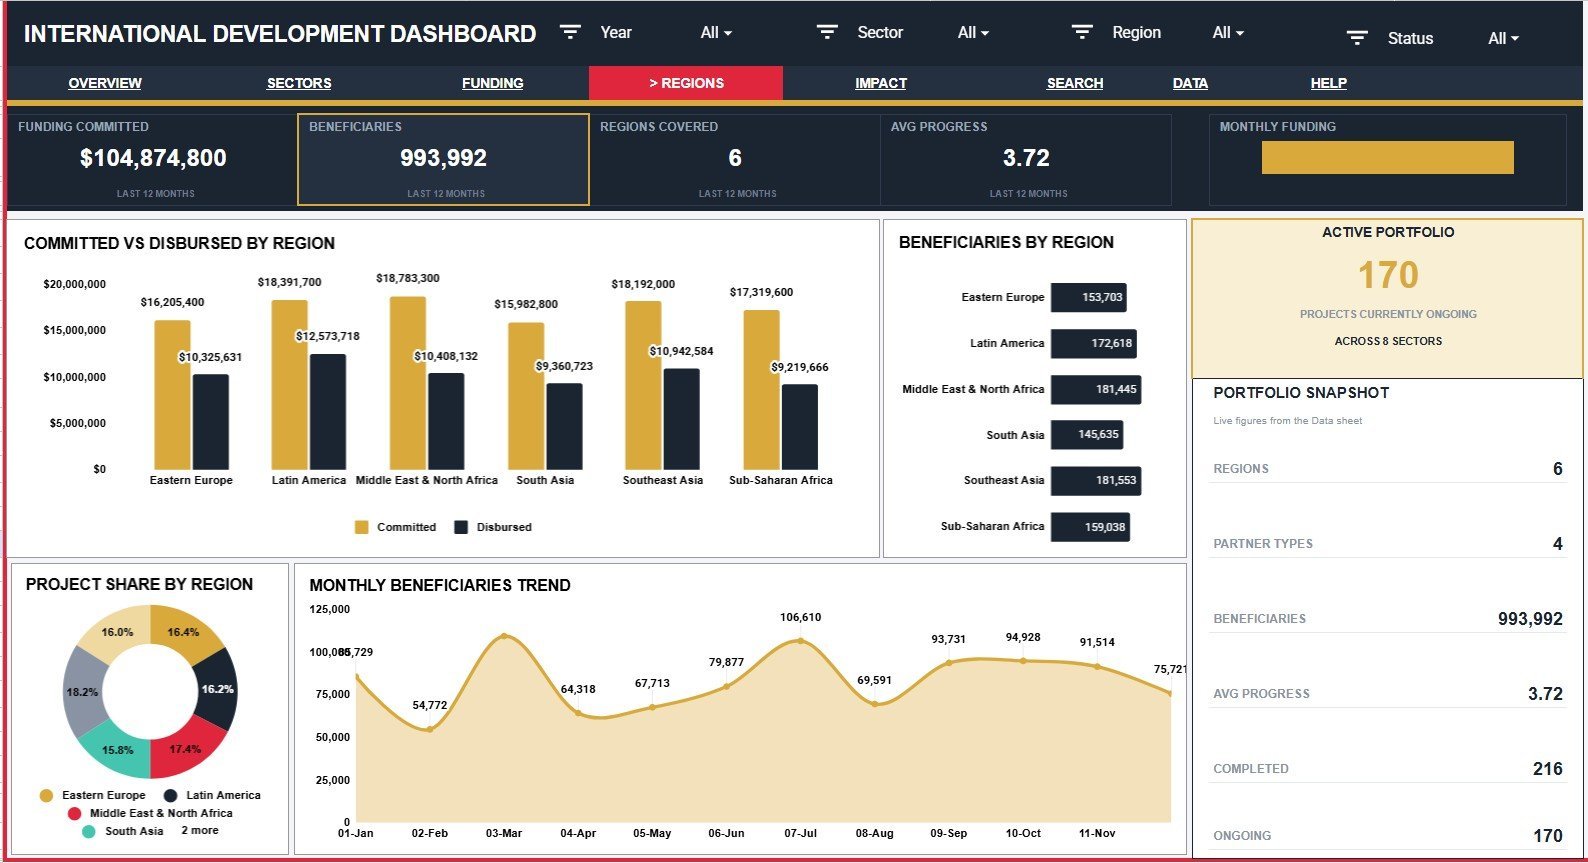
Task: Click the Portfolio Snapshot Regions row
Action: pyautogui.click(x=1388, y=469)
